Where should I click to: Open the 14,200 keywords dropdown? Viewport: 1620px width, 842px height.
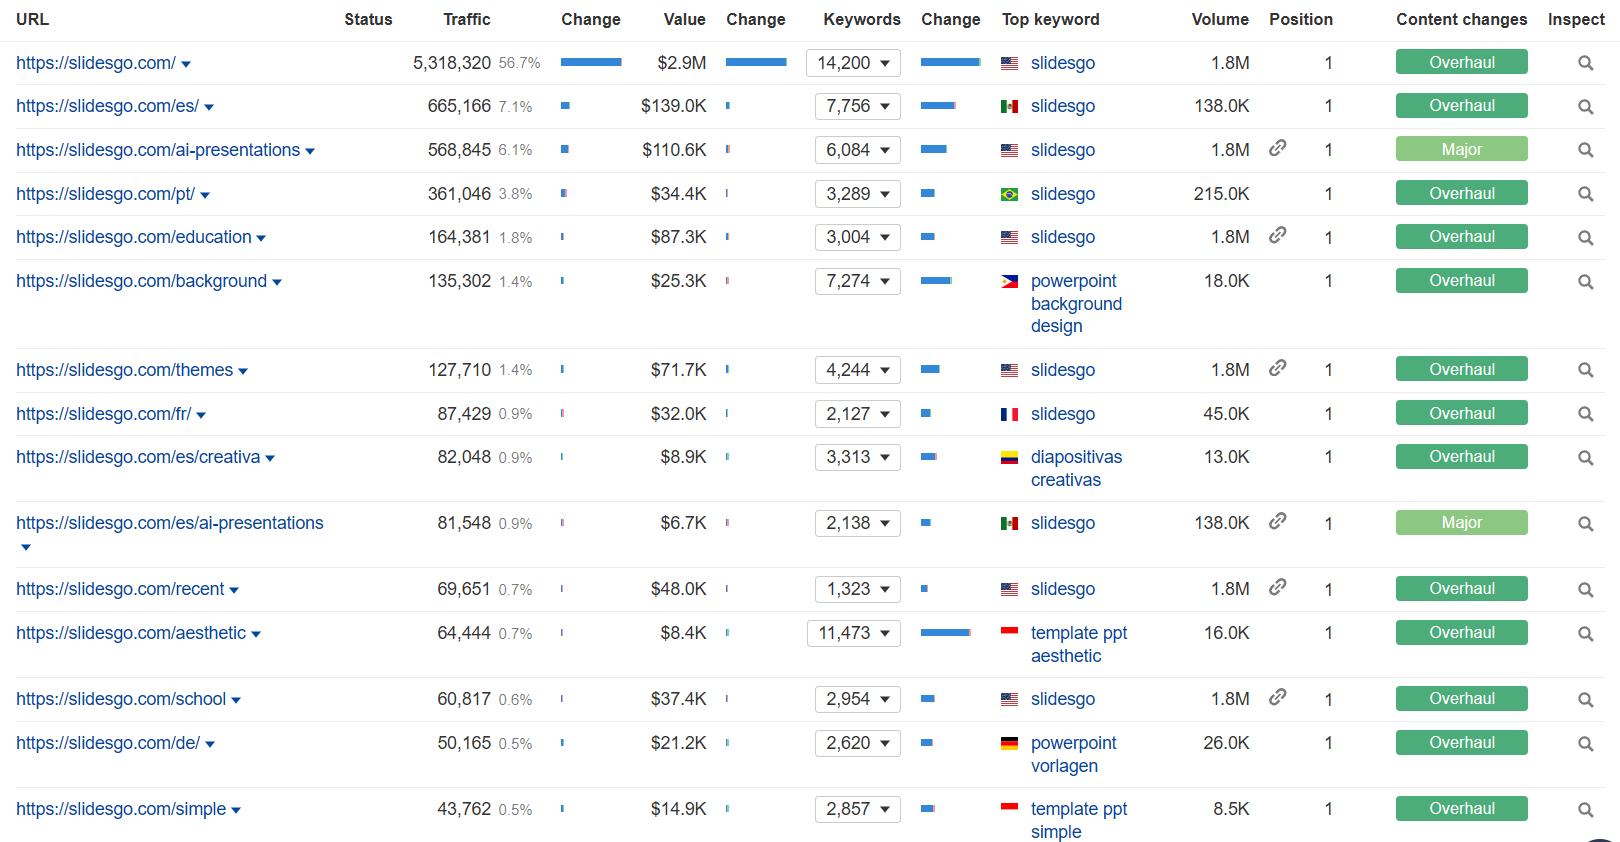tap(853, 63)
